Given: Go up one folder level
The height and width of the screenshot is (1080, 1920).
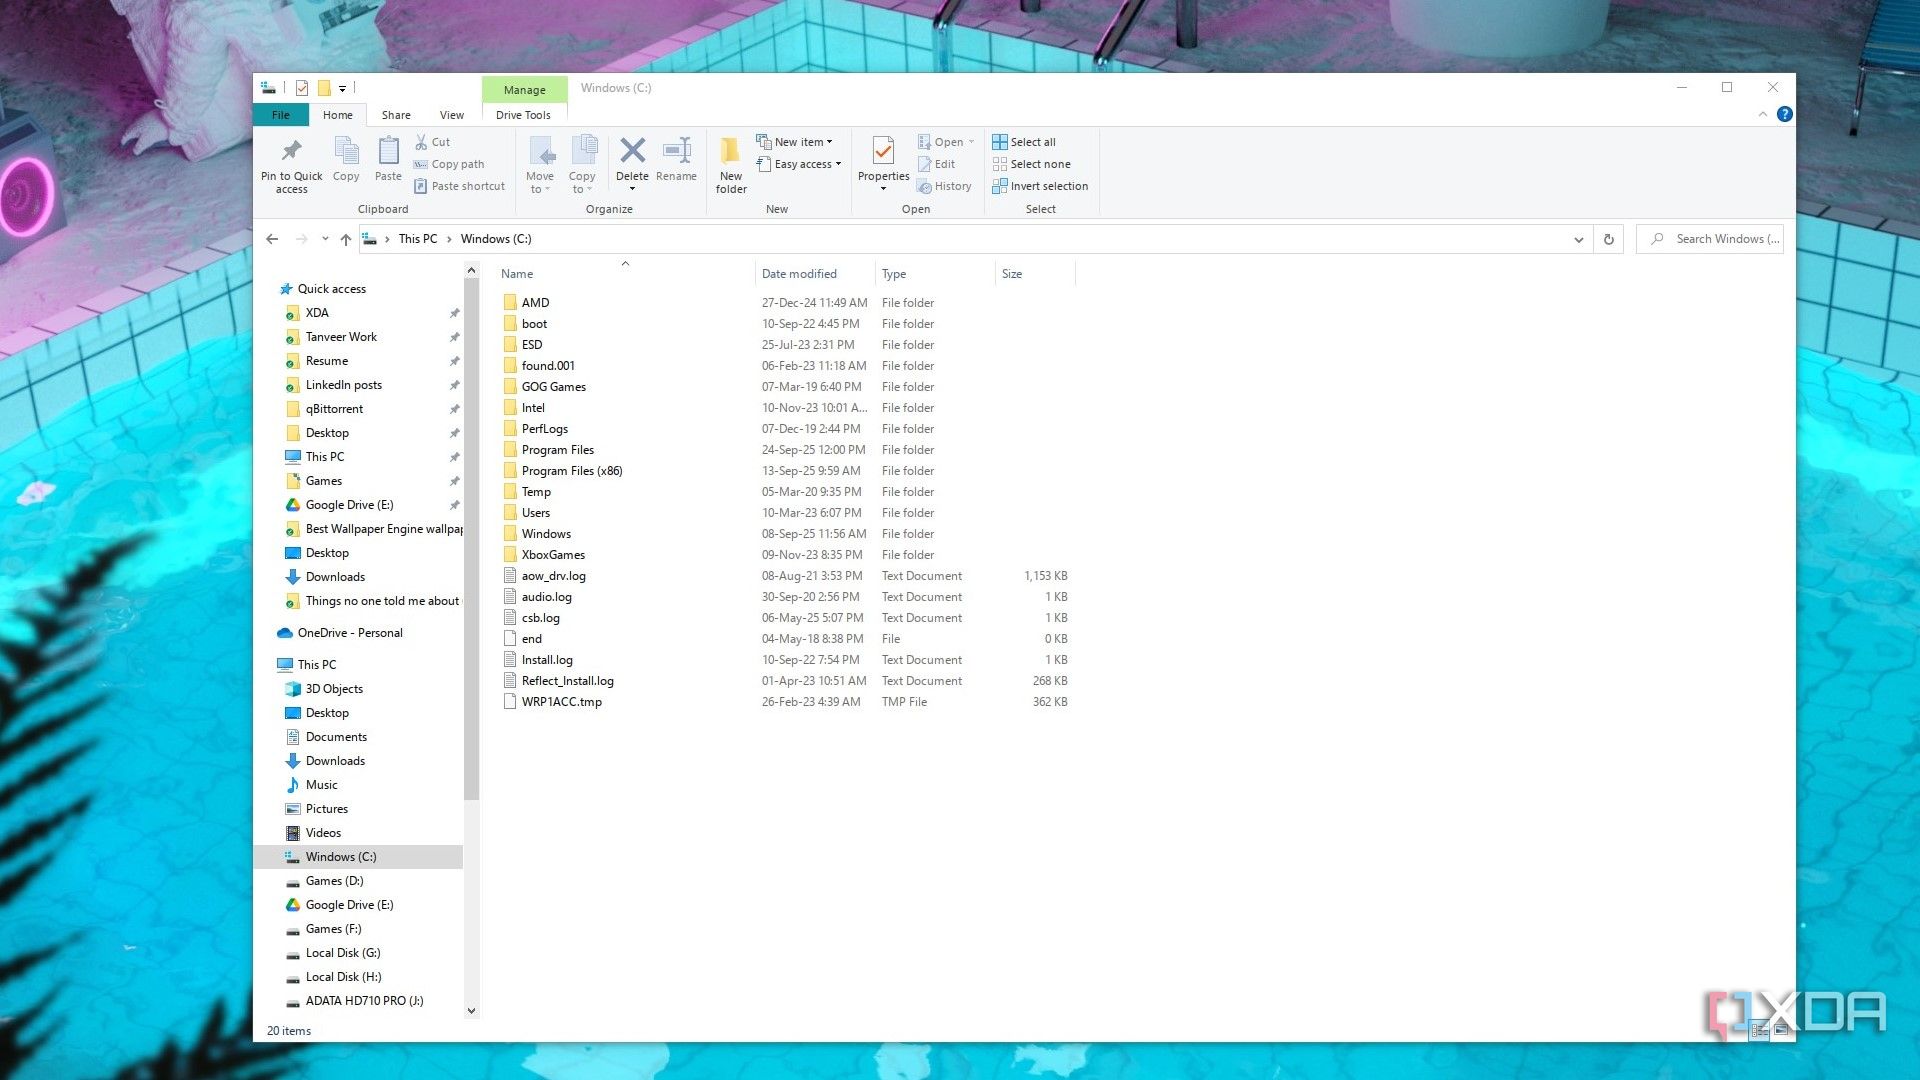Looking at the screenshot, I should (x=346, y=239).
